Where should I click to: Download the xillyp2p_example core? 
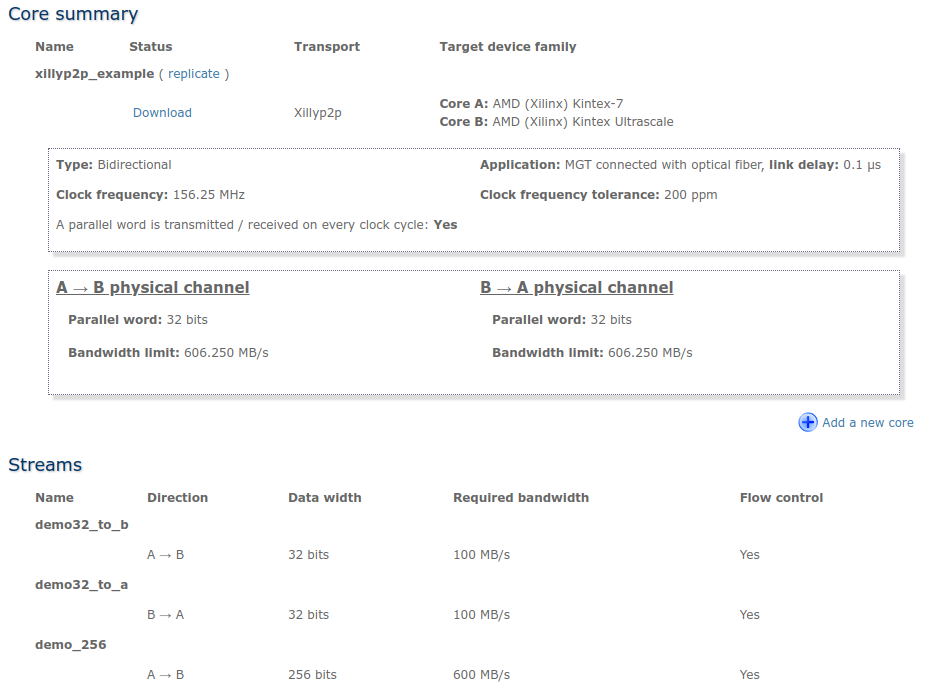162,112
